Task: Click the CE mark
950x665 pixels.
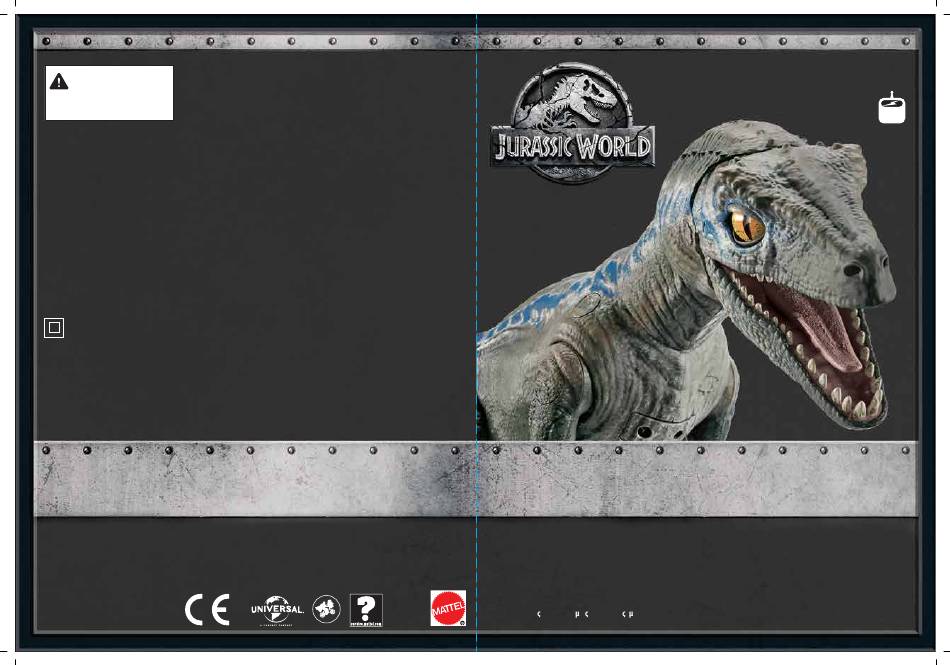Action: pos(207,609)
